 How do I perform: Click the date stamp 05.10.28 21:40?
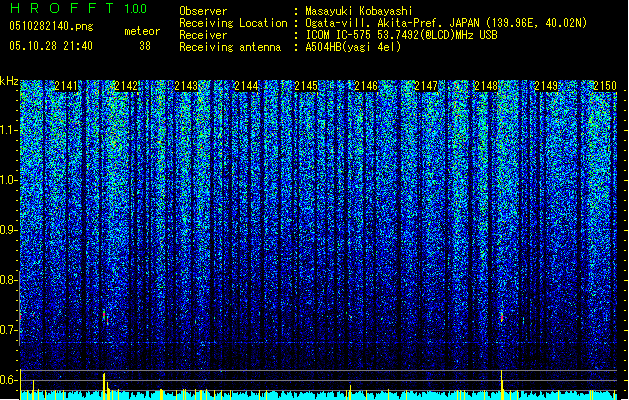(51, 46)
